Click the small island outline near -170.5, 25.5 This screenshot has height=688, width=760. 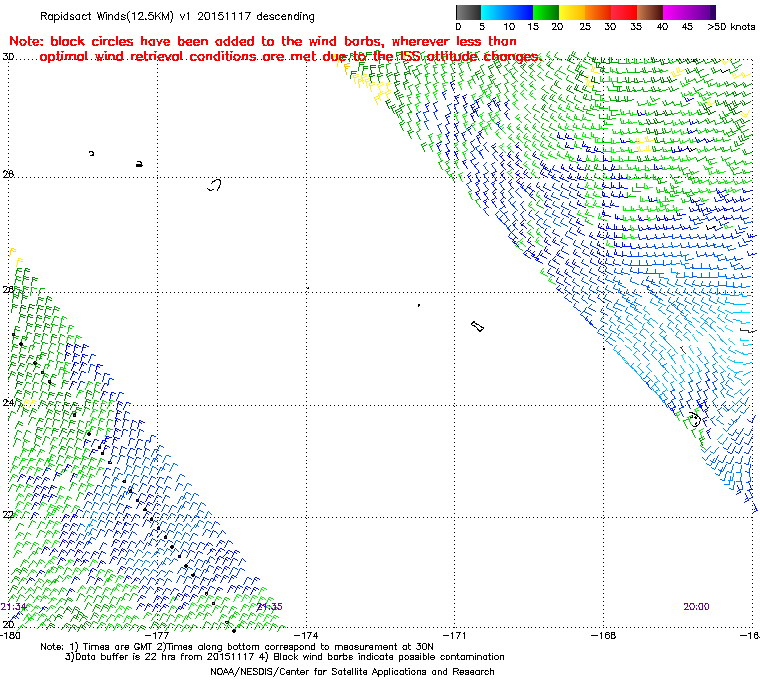477,326
